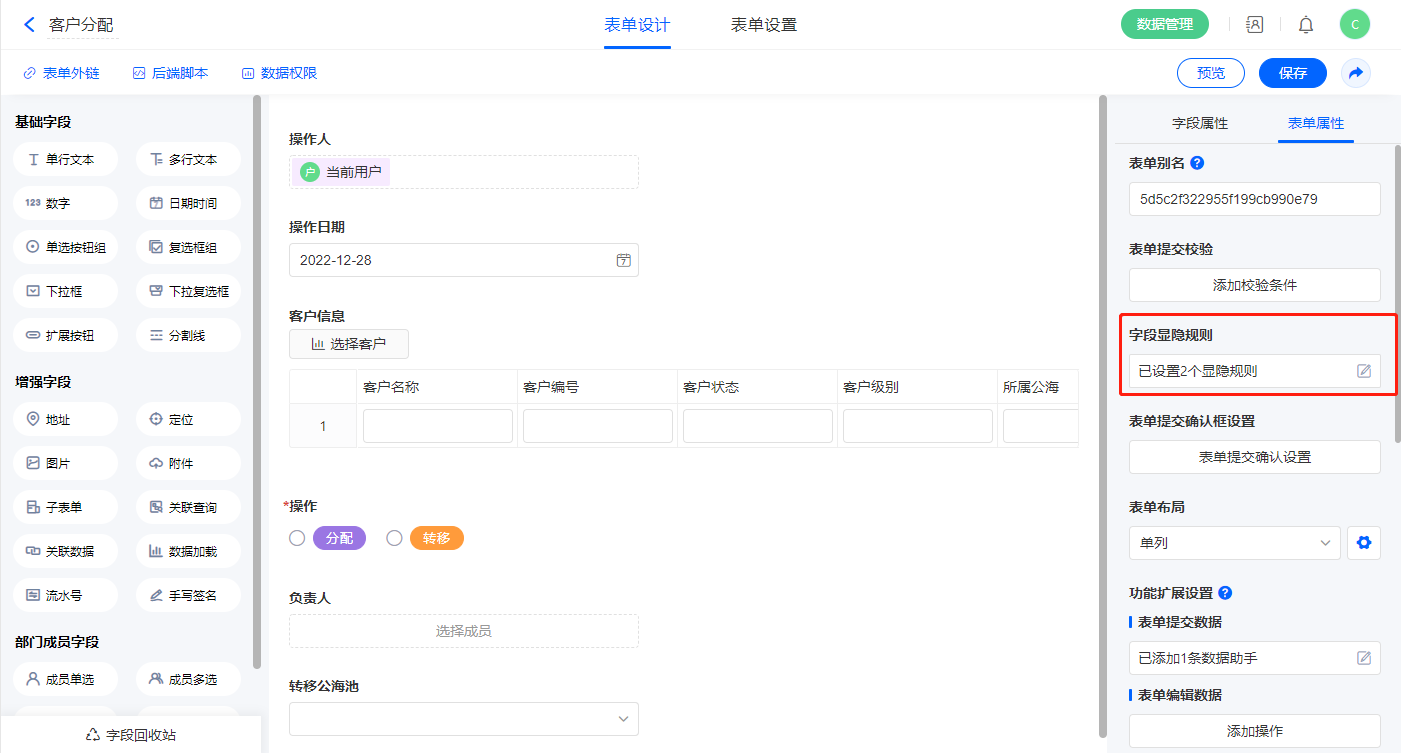
Task: Click the share arrow icon next to 保存
Action: pos(1355,73)
